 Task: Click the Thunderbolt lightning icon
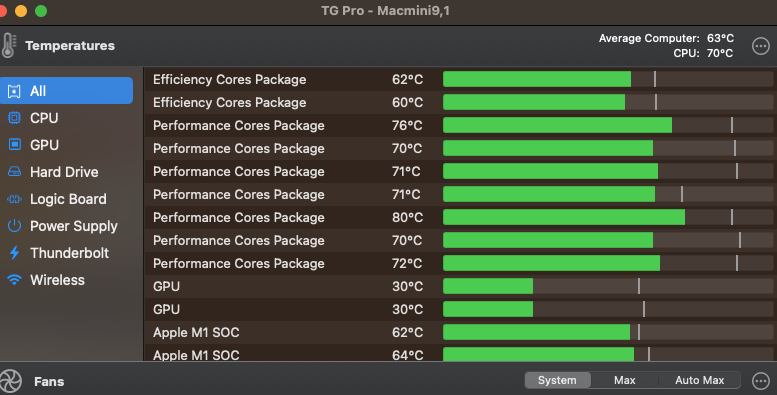click(x=14, y=253)
